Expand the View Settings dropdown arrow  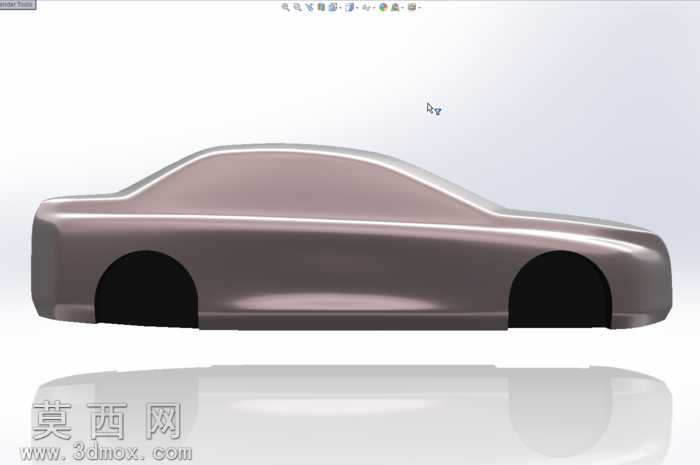click(420, 8)
